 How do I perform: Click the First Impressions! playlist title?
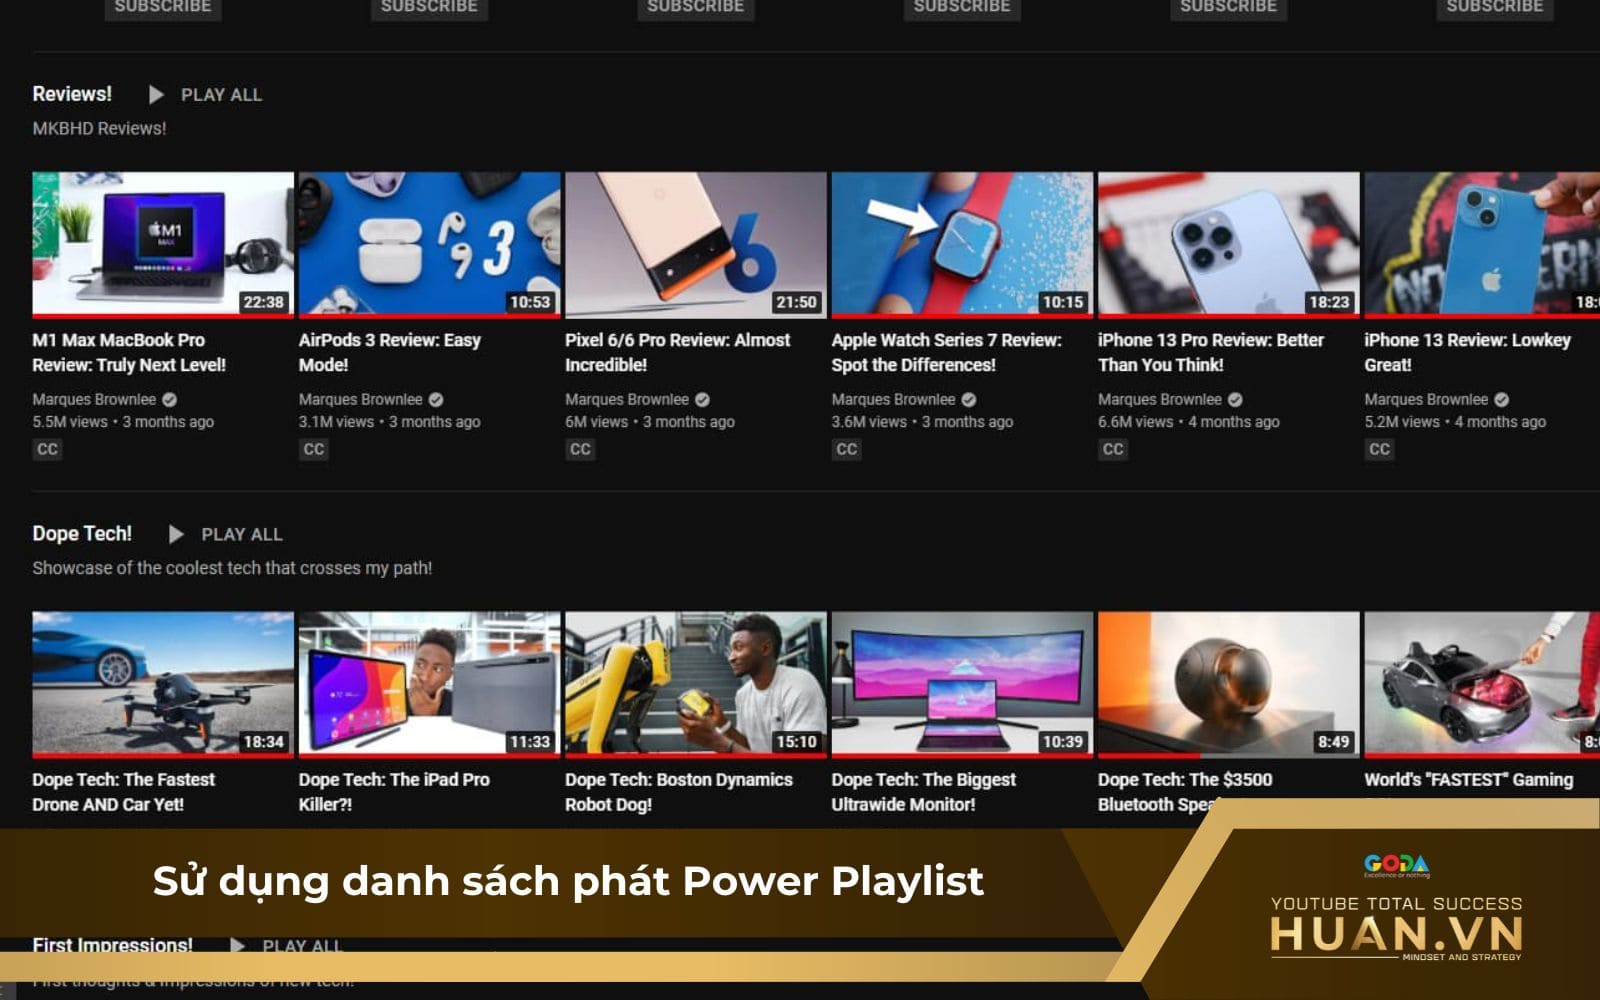(112, 945)
